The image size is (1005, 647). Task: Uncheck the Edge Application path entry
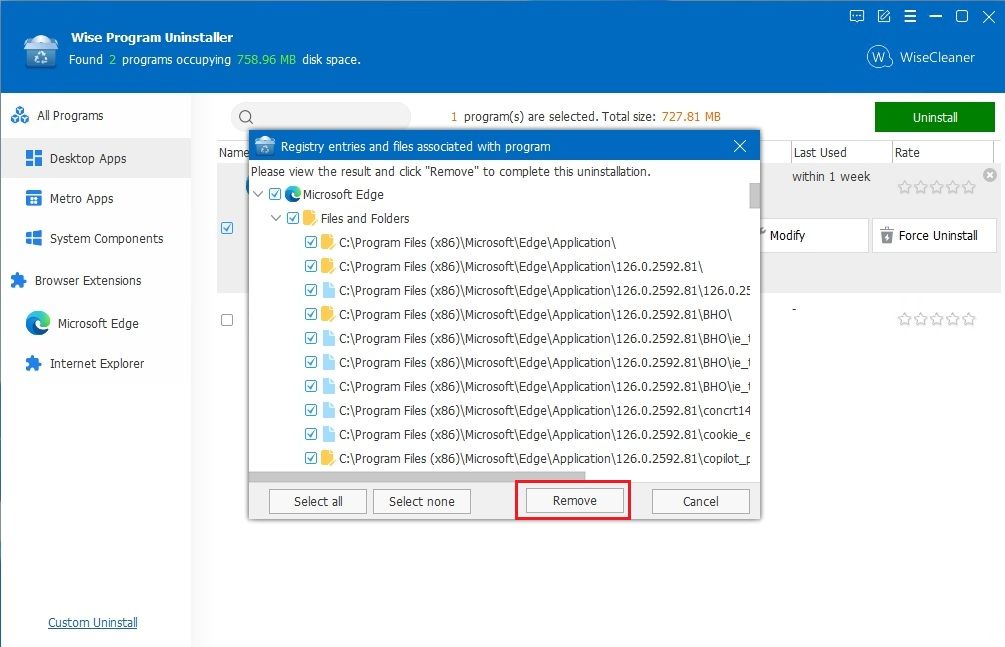coord(310,242)
